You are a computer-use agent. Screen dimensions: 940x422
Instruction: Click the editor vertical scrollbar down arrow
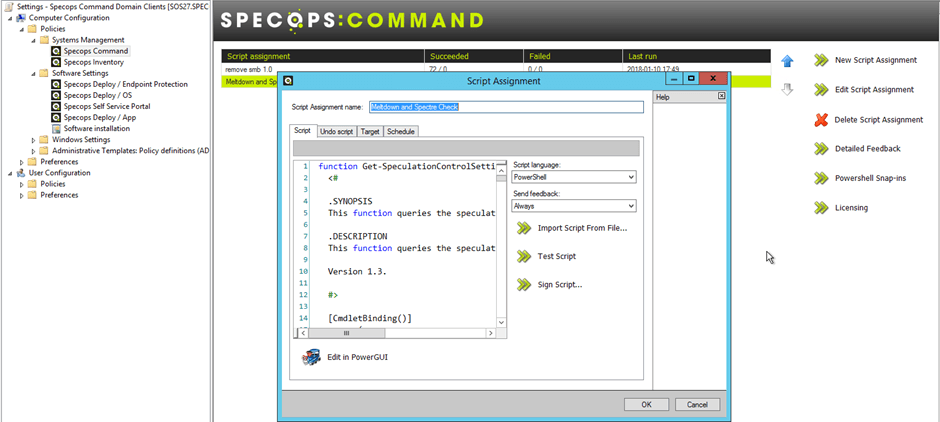[x=501, y=322]
